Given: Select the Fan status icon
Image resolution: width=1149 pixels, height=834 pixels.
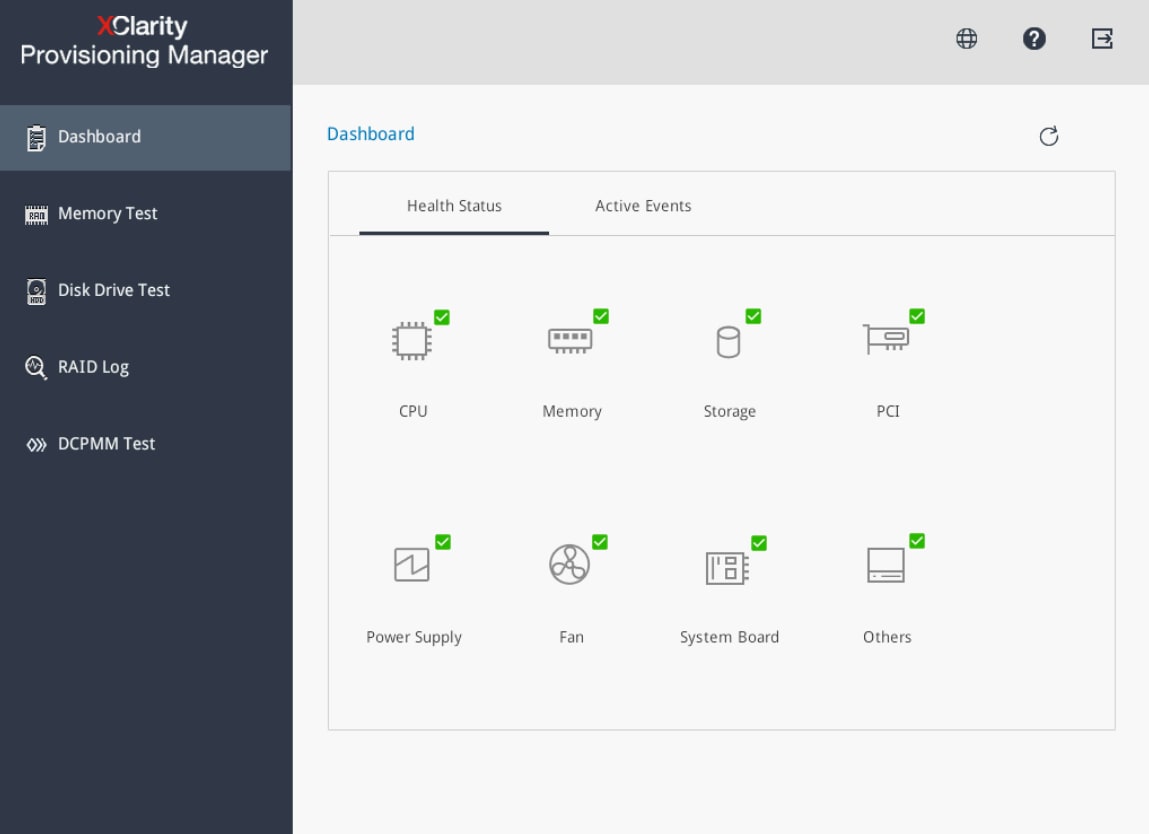Looking at the screenshot, I should click(x=570, y=565).
